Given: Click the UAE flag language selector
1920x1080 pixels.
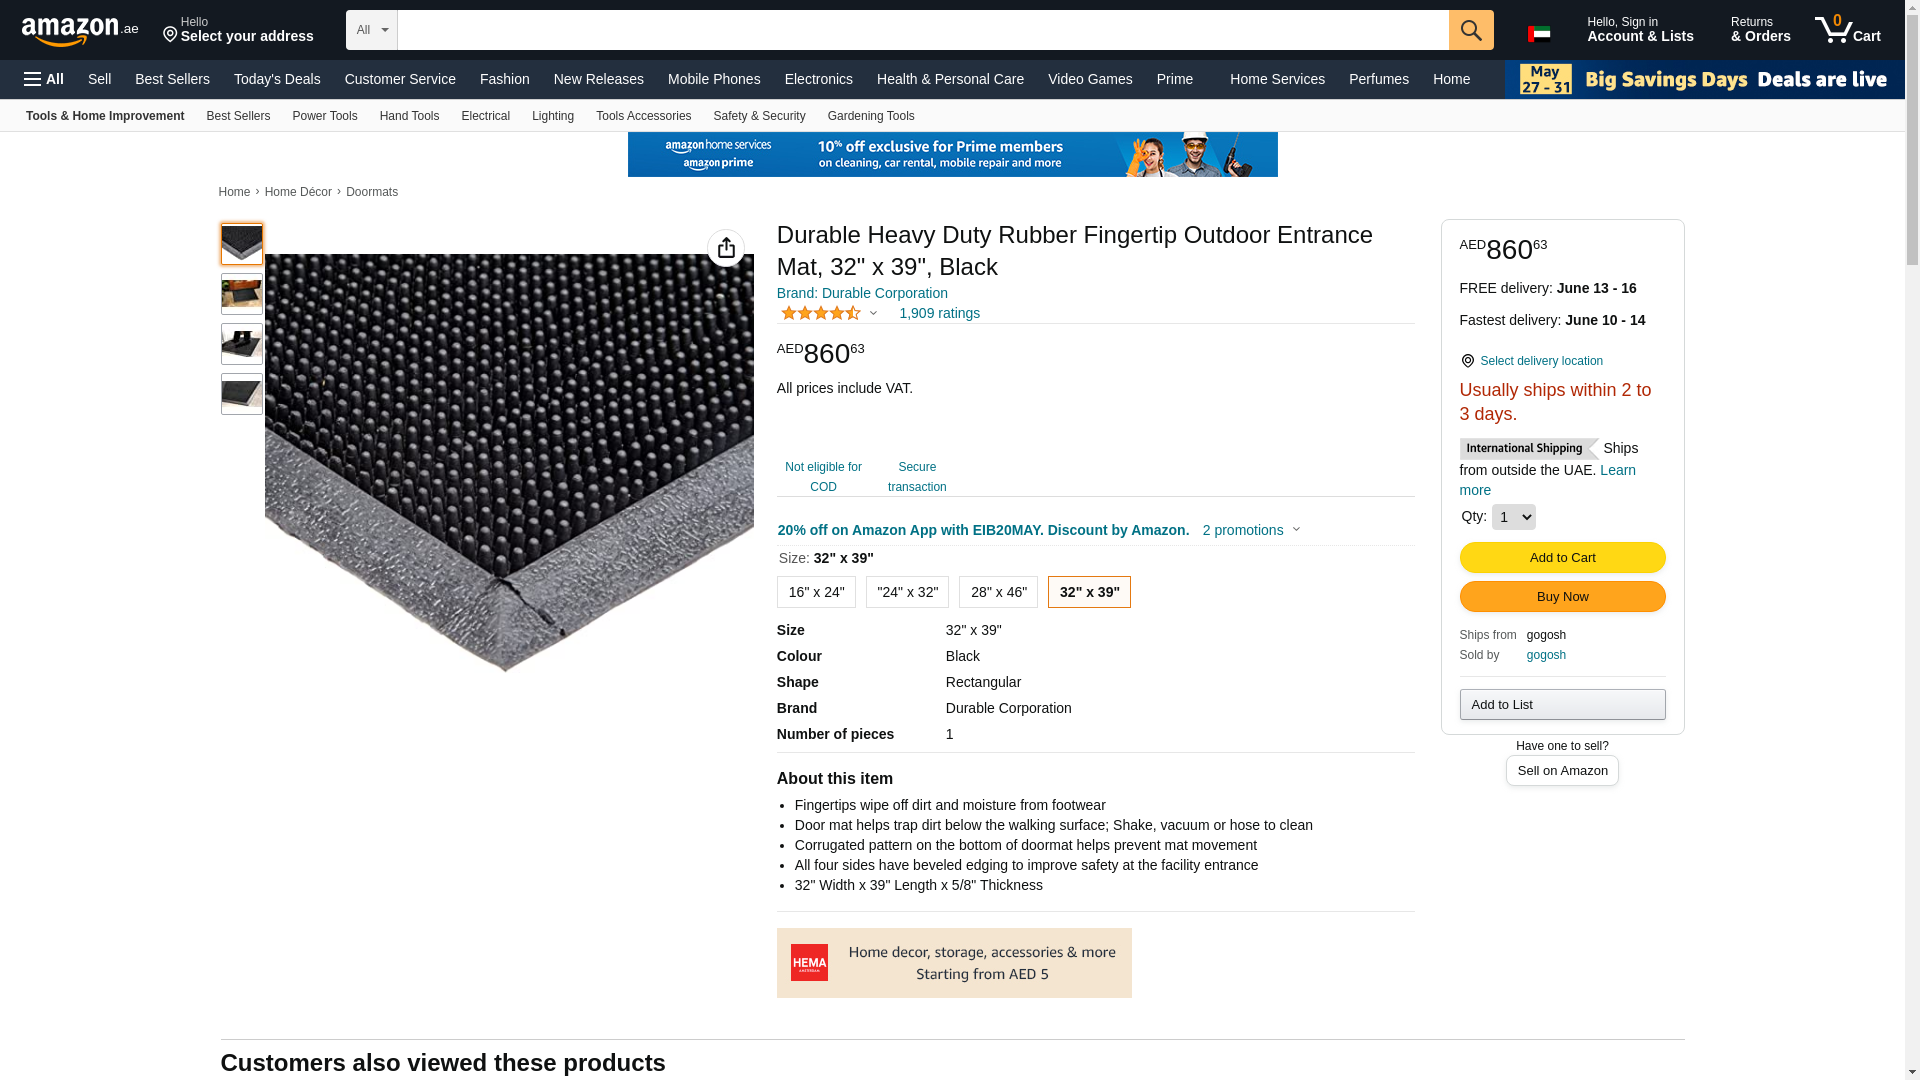Looking at the screenshot, I should 1539,33.
